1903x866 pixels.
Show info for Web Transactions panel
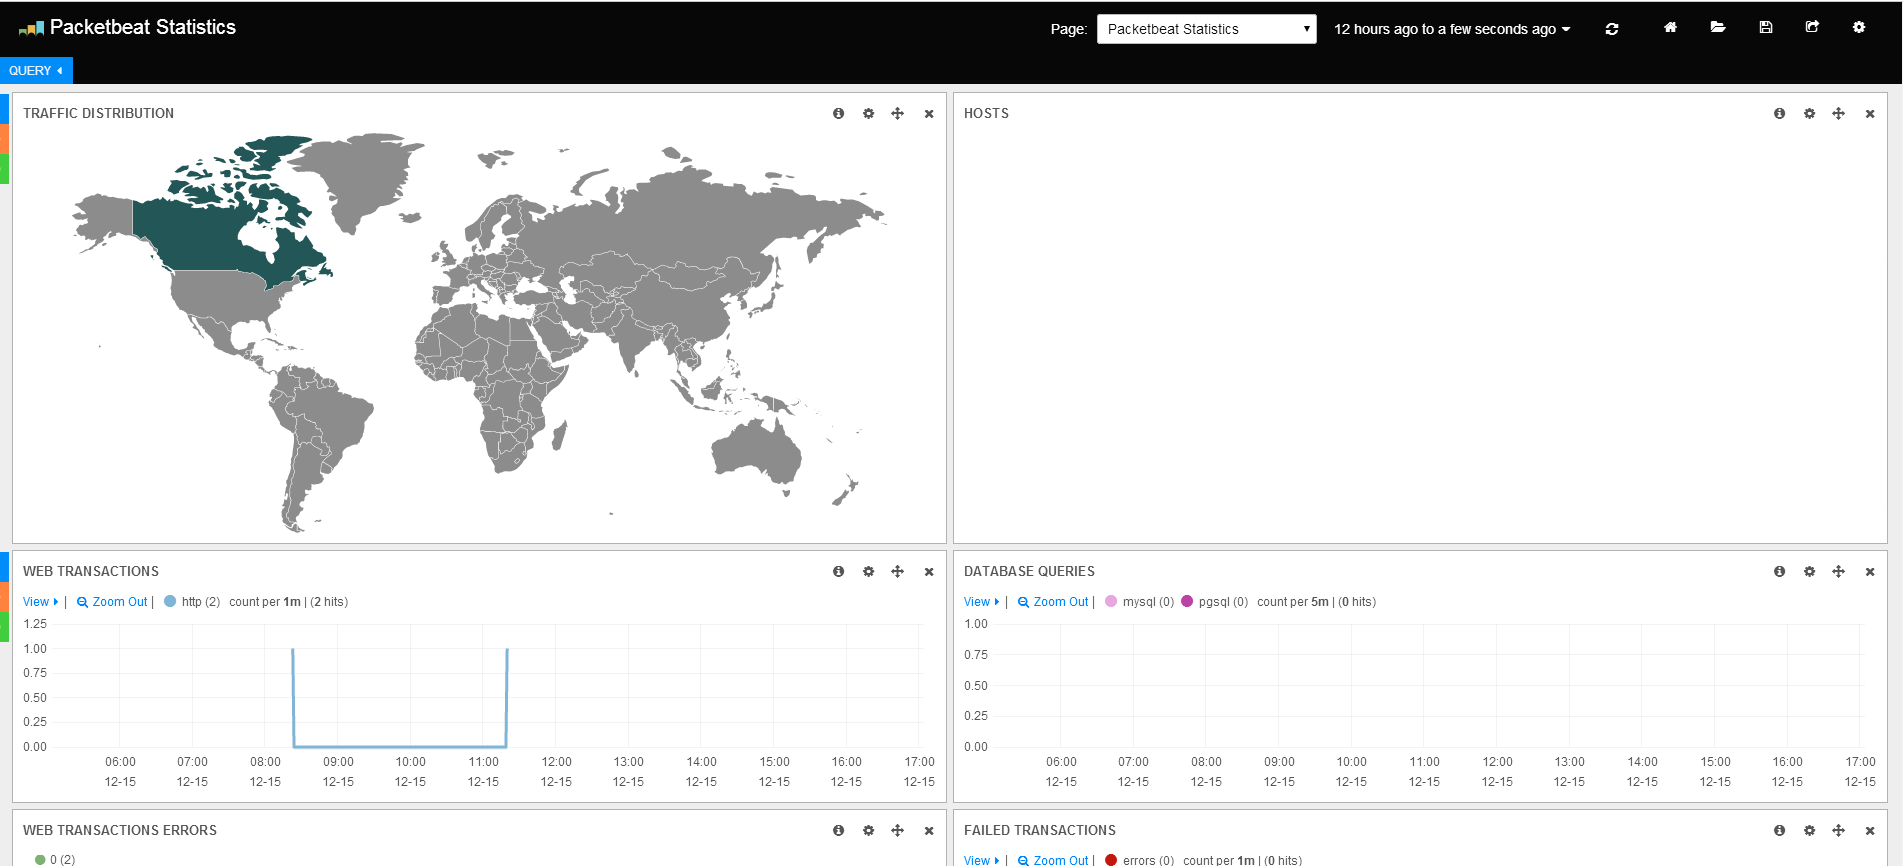point(839,572)
